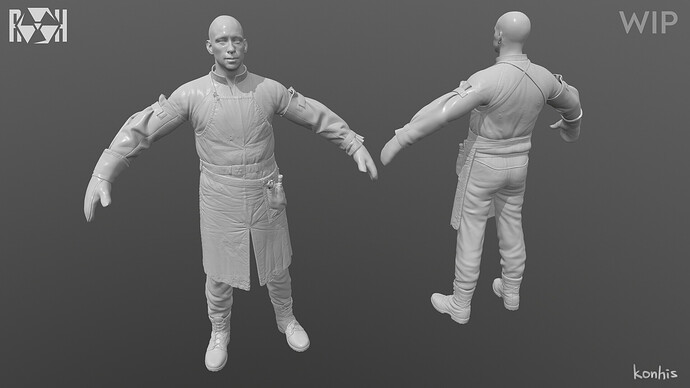Viewport: 690px width, 388px height.
Task: Click the front character's bare outstretched hand
Action: 365,161
